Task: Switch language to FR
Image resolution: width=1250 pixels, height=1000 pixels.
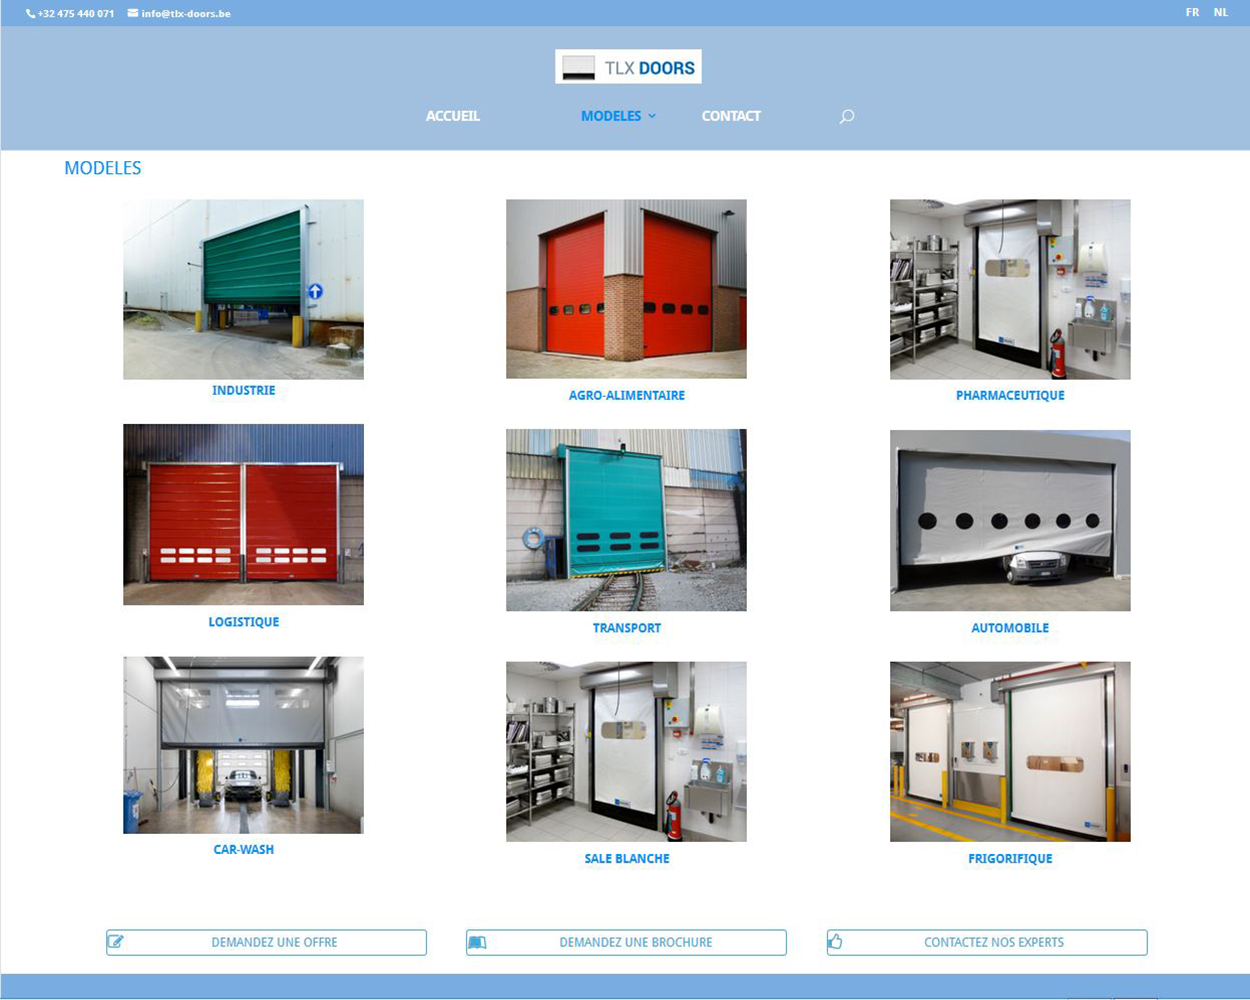Action: pyautogui.click(x=1192, y=13)
